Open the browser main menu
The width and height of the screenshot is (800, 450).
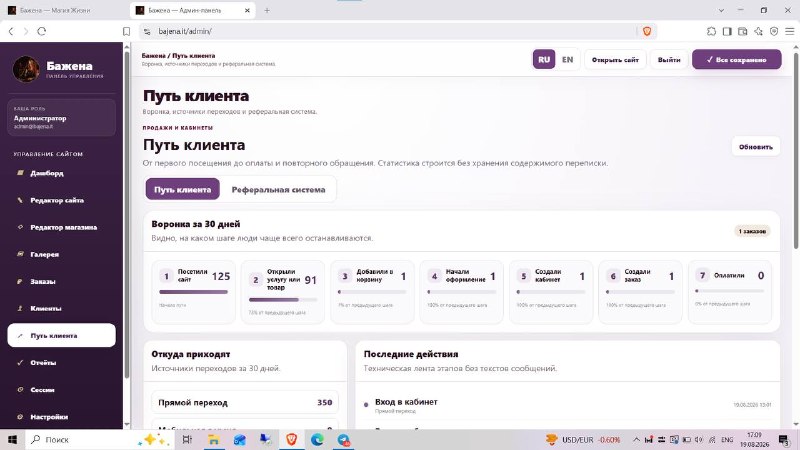[x=789, y=32]
